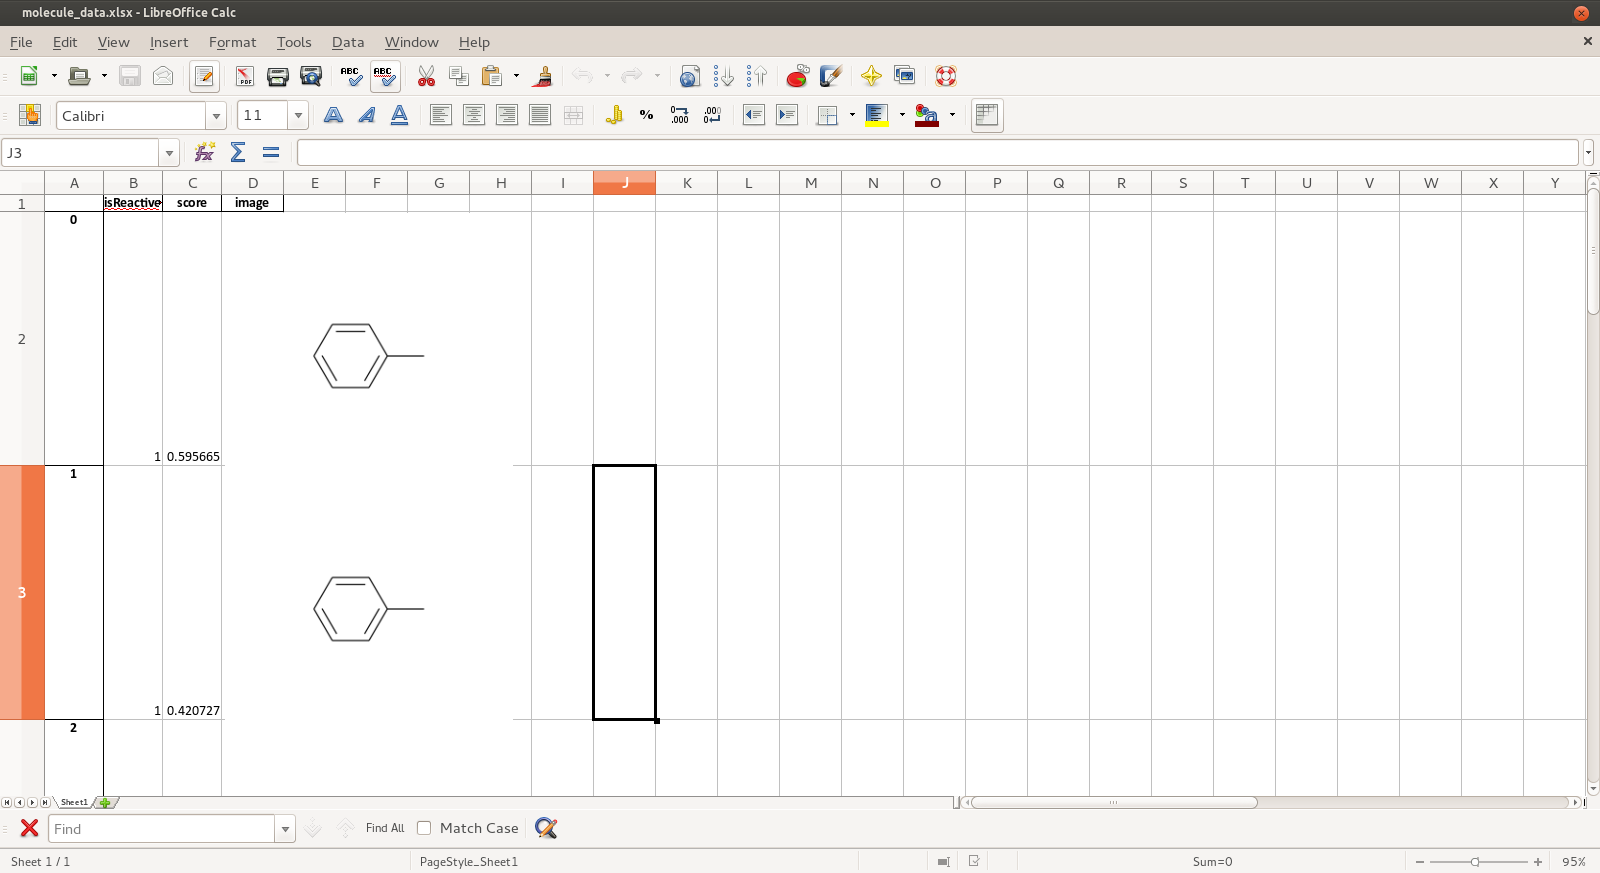1600x873 pixels.
Task: Increase the cell indent
Action: coord(787,115)
